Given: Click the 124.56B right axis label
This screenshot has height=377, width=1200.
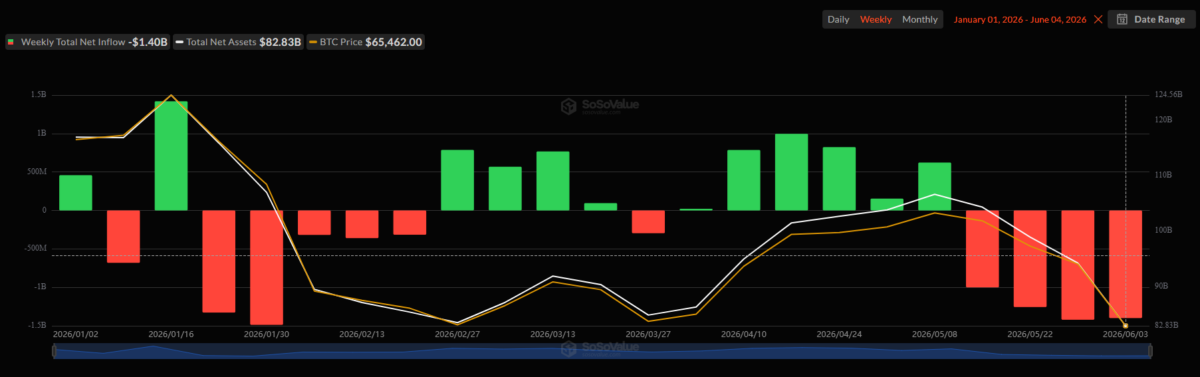Looking at the screenshot, I should click(1169, 95).
